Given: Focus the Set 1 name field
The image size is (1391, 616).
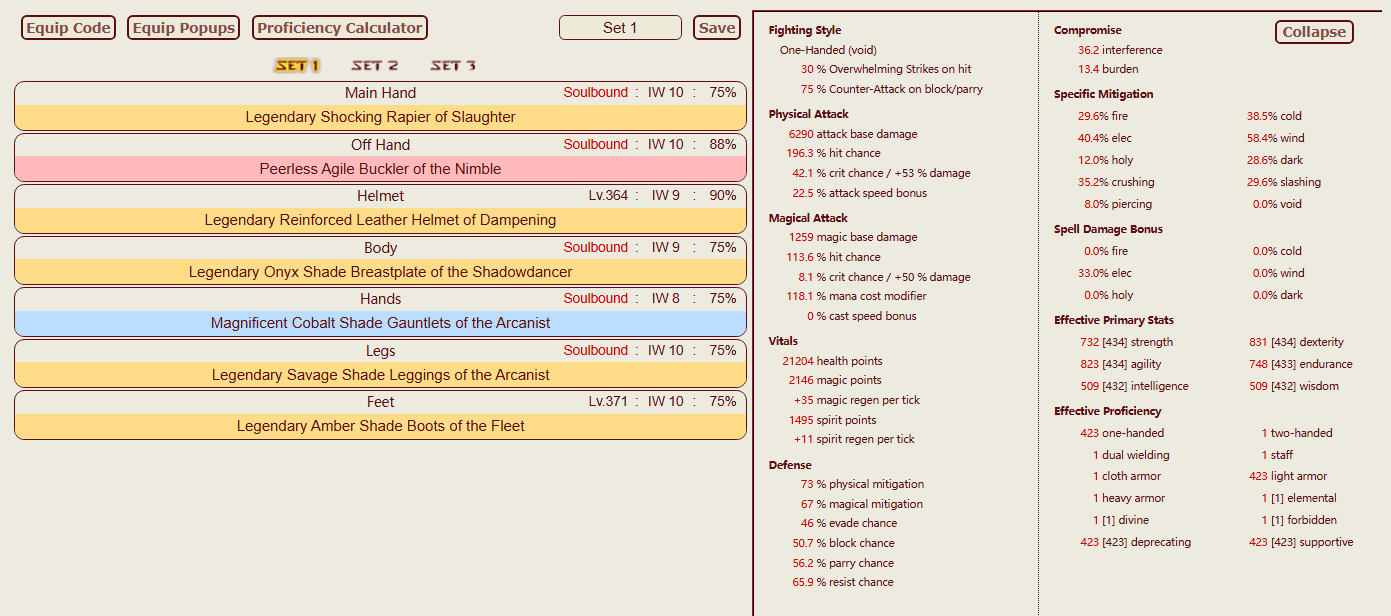Looking at the screenshot, I should (x=620, y=28).
